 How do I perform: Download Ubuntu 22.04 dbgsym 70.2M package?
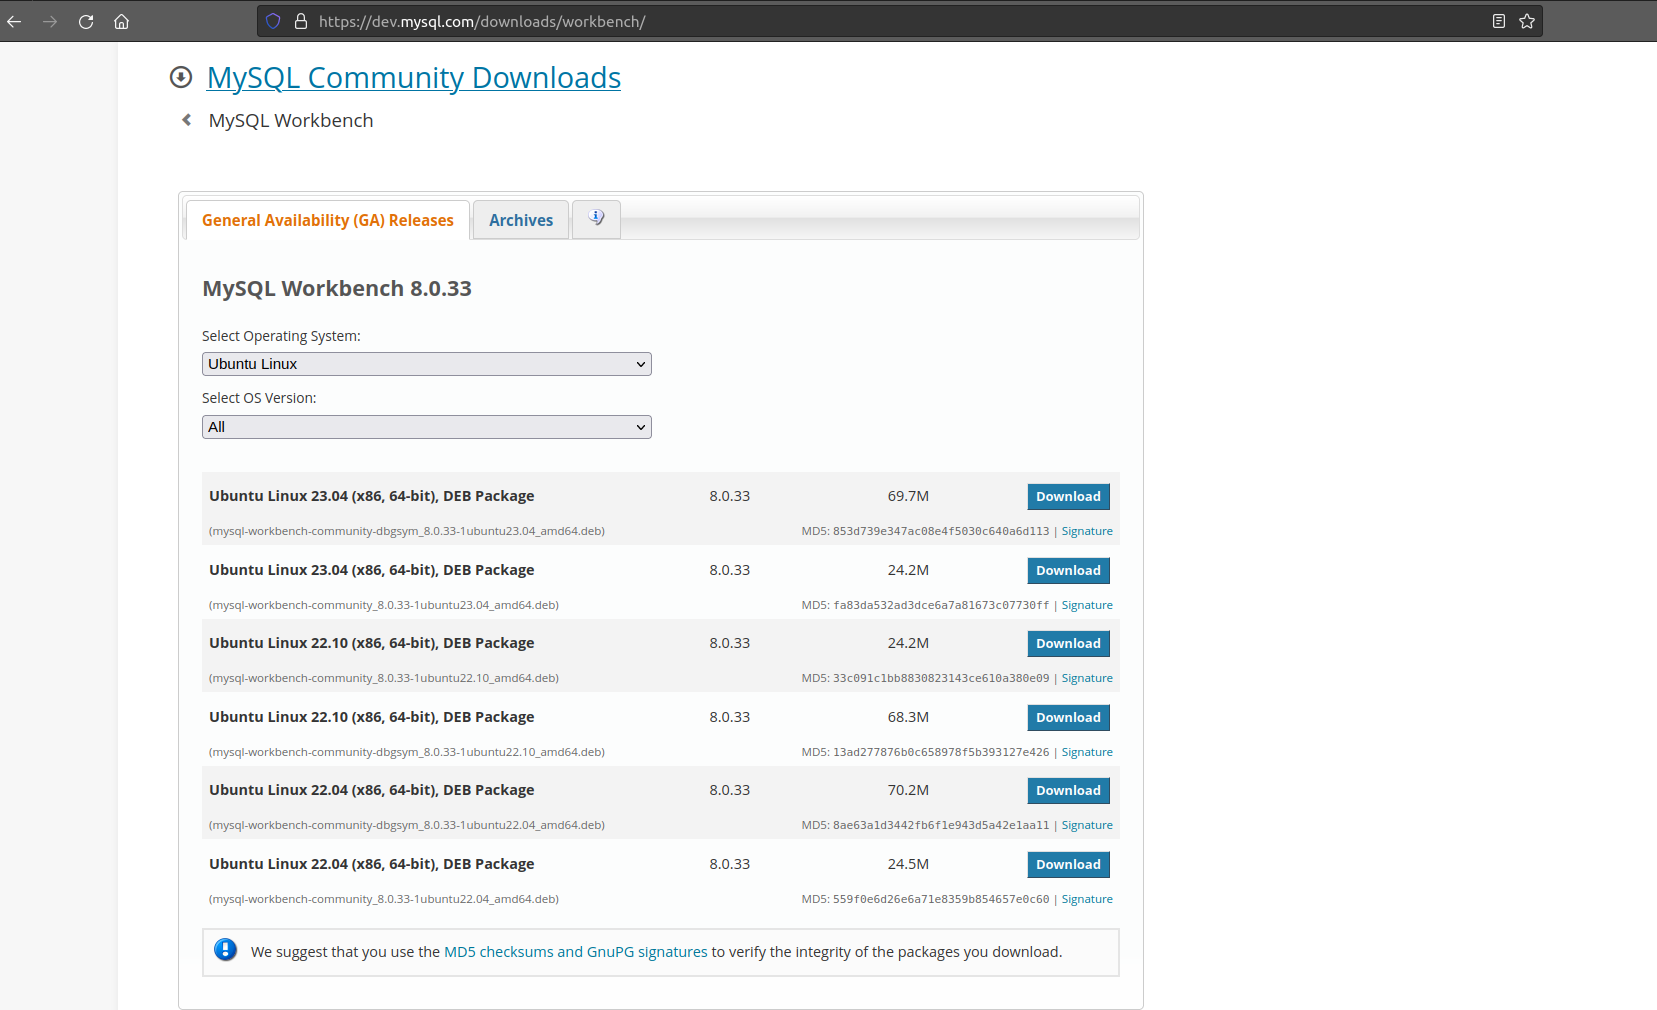point(1068,791)
